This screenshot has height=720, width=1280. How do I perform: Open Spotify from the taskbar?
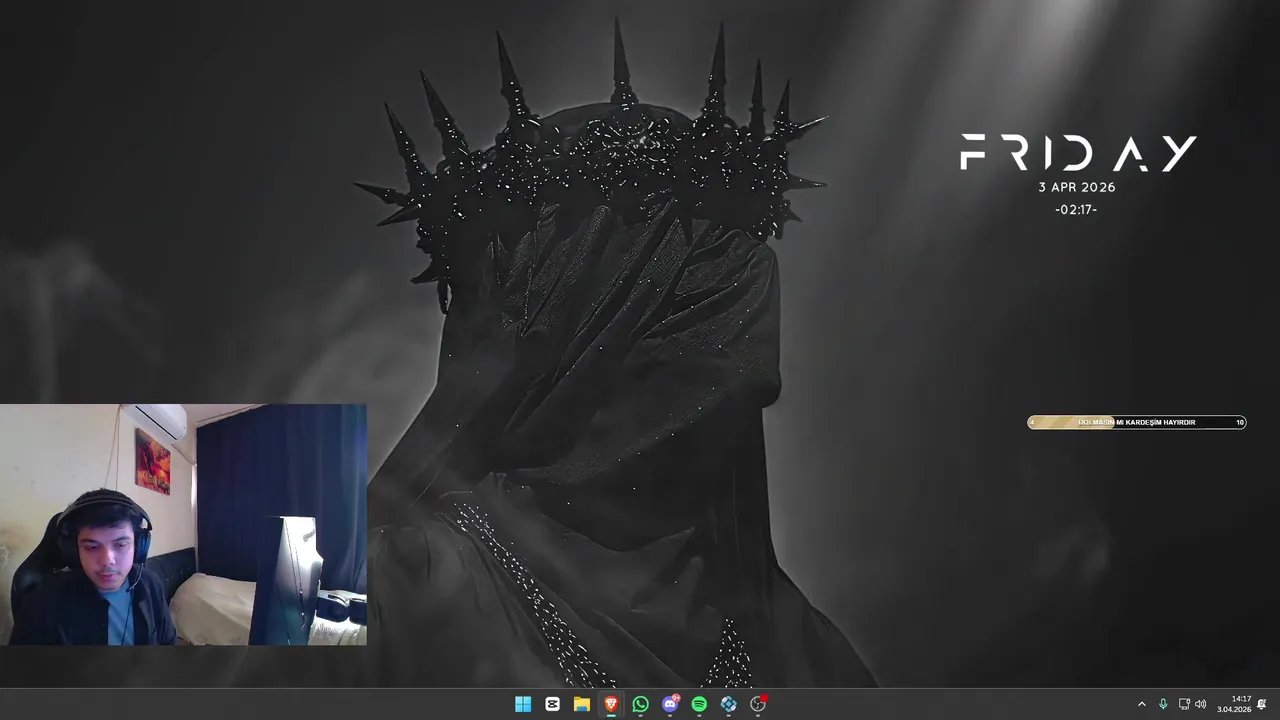[x=699, y=704]
